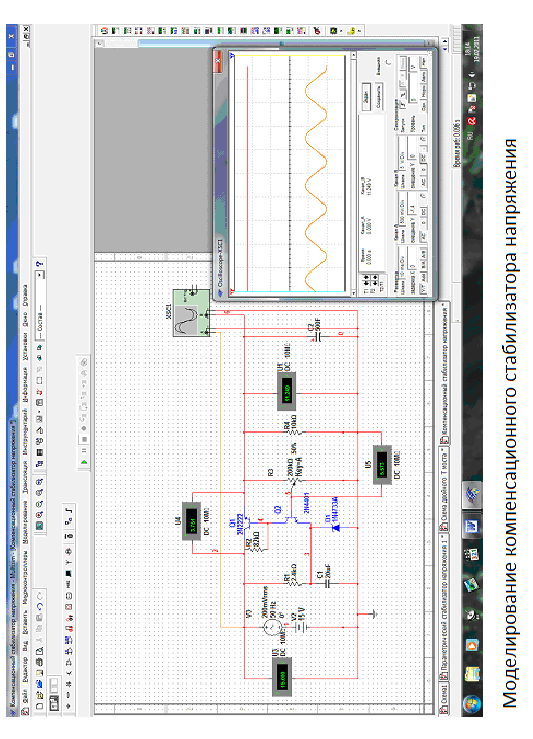533x739 pixels.
Task: Place a bus with the bus icon
Action: (69, 510)
